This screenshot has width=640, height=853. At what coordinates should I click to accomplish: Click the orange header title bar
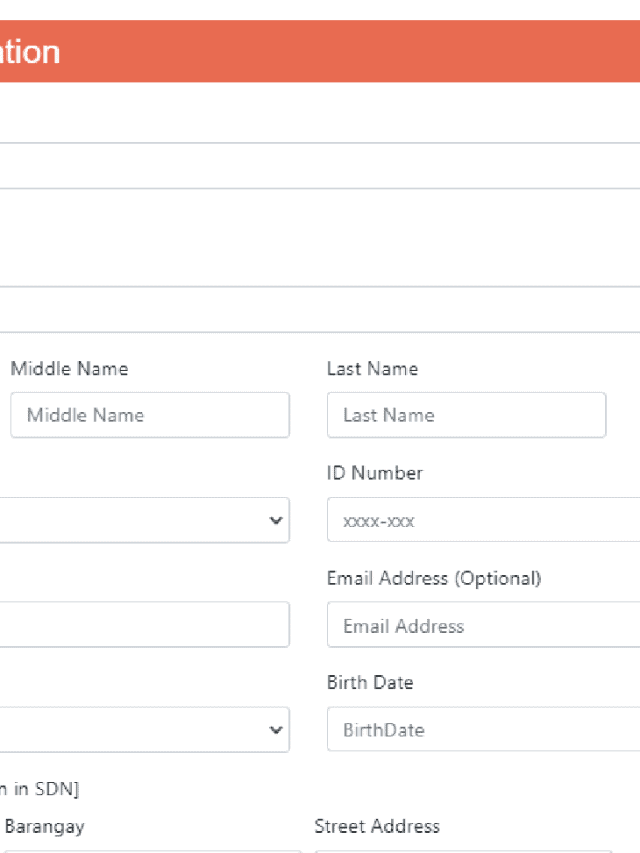(320, 52)
